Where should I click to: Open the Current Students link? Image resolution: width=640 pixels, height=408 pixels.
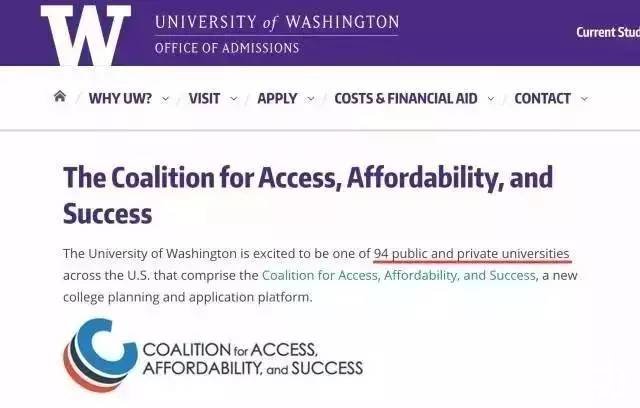point(607,32)
